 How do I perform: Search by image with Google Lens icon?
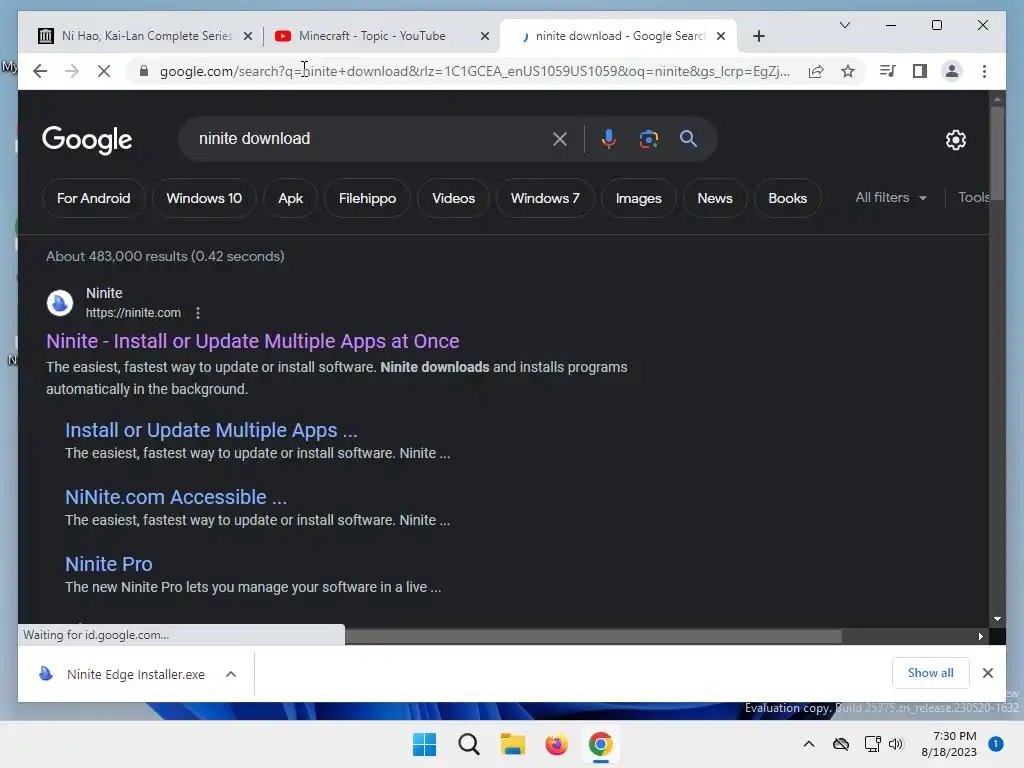[x=648, y=139]
